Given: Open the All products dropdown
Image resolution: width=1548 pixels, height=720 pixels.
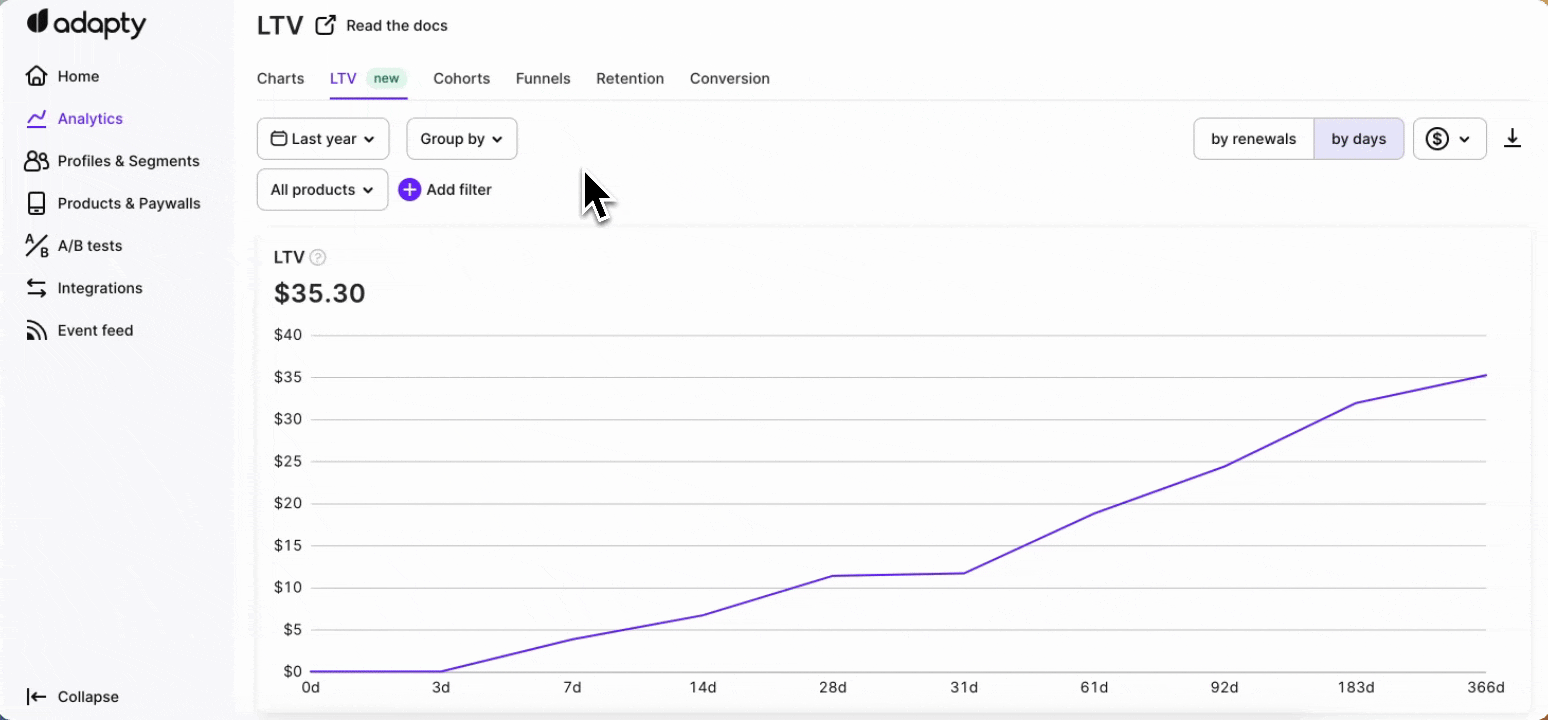Looking at the screenshot, I should tap(322, 190).
